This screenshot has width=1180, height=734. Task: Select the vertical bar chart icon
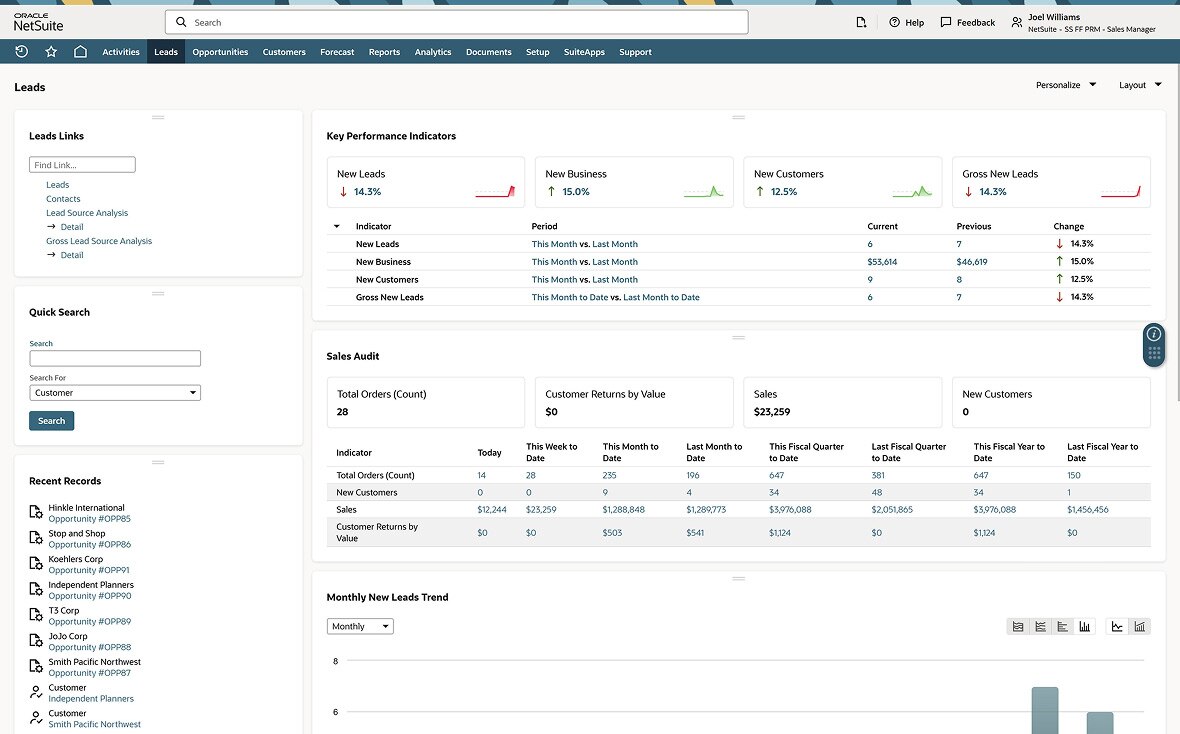[1085, 627]
